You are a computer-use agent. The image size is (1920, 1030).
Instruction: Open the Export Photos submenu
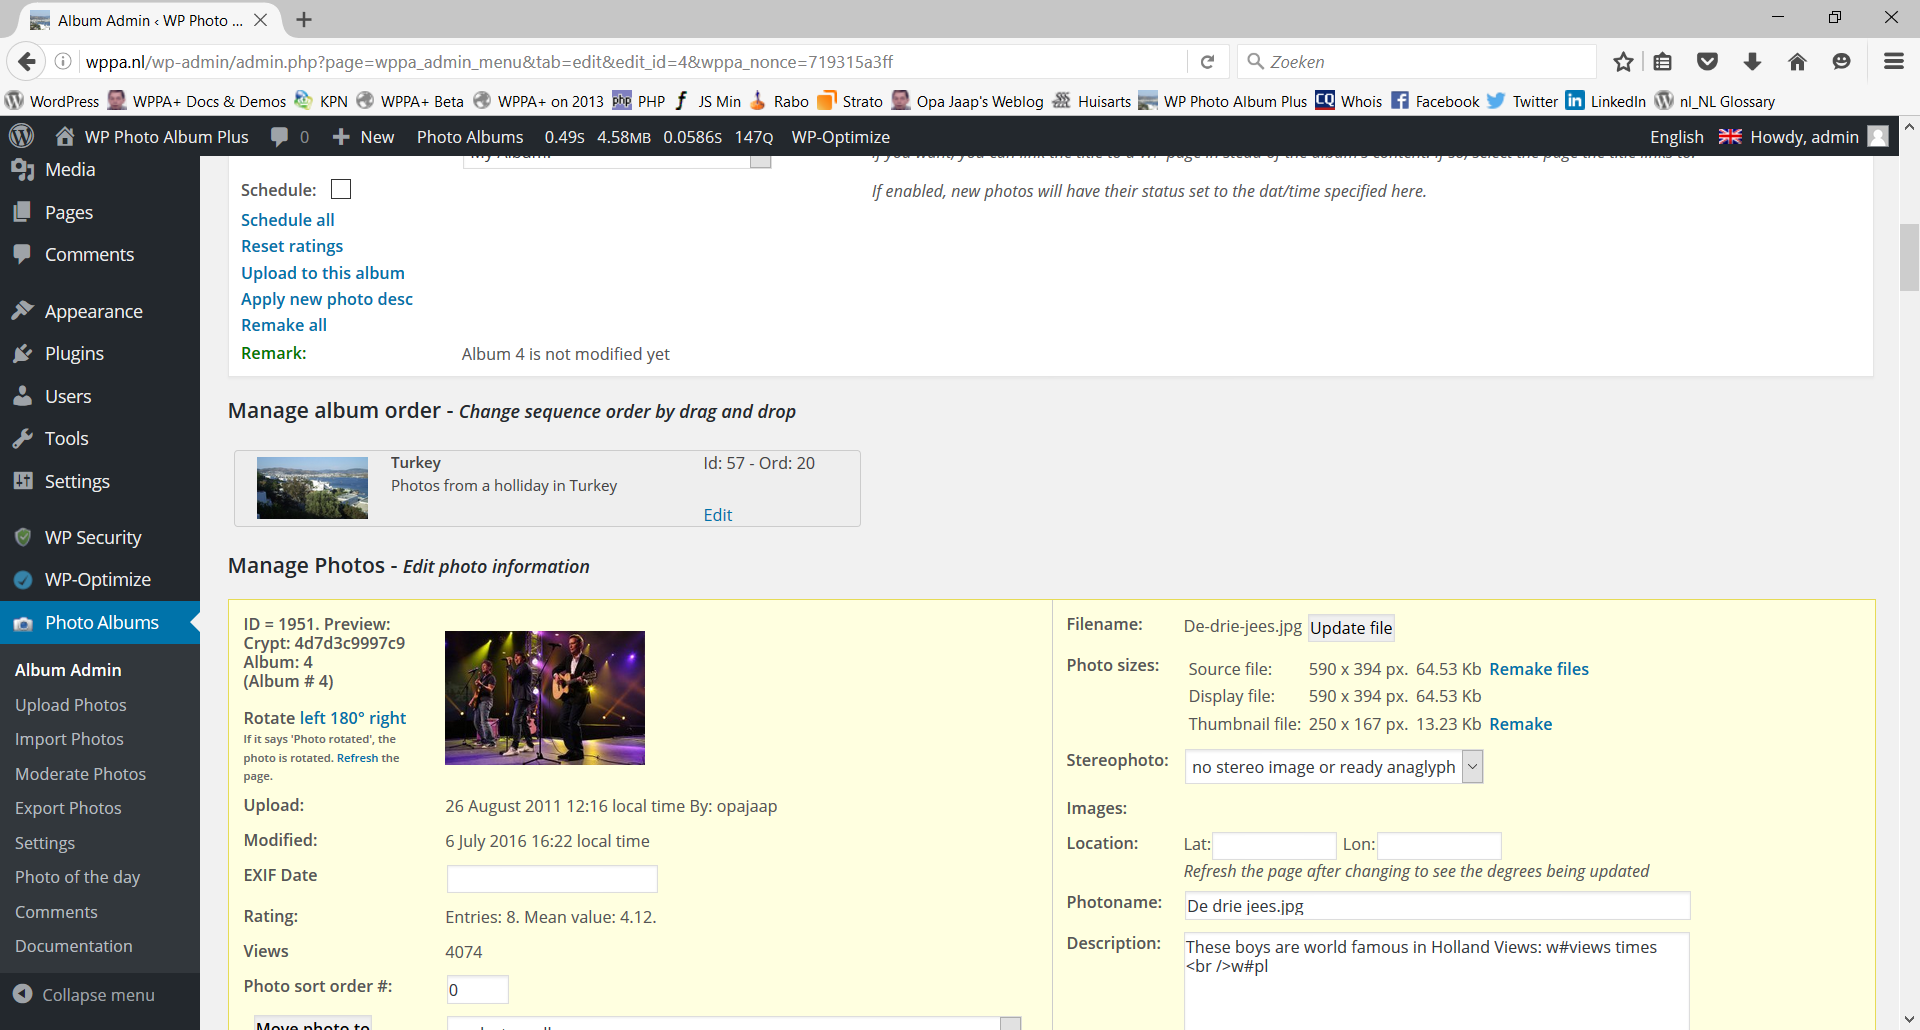tap(68, 808)
